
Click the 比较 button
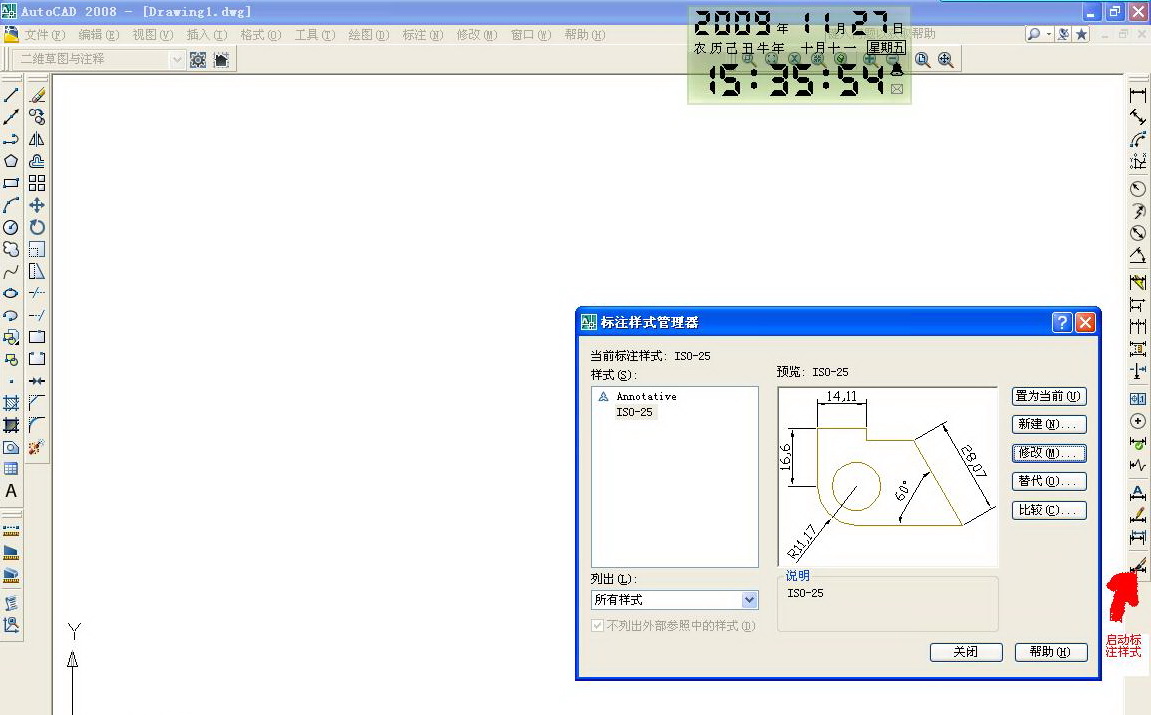click(x=1048, y=510)
